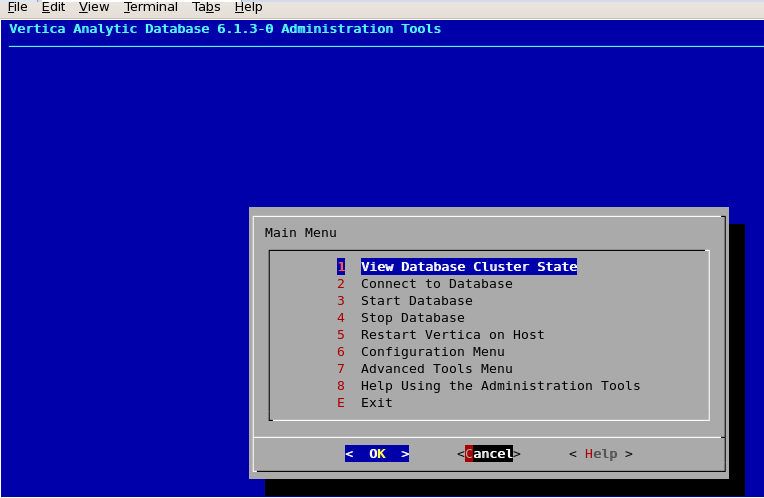Open the Configuration Menu entry
Screen dimensions: 764x498
[432, 352]
